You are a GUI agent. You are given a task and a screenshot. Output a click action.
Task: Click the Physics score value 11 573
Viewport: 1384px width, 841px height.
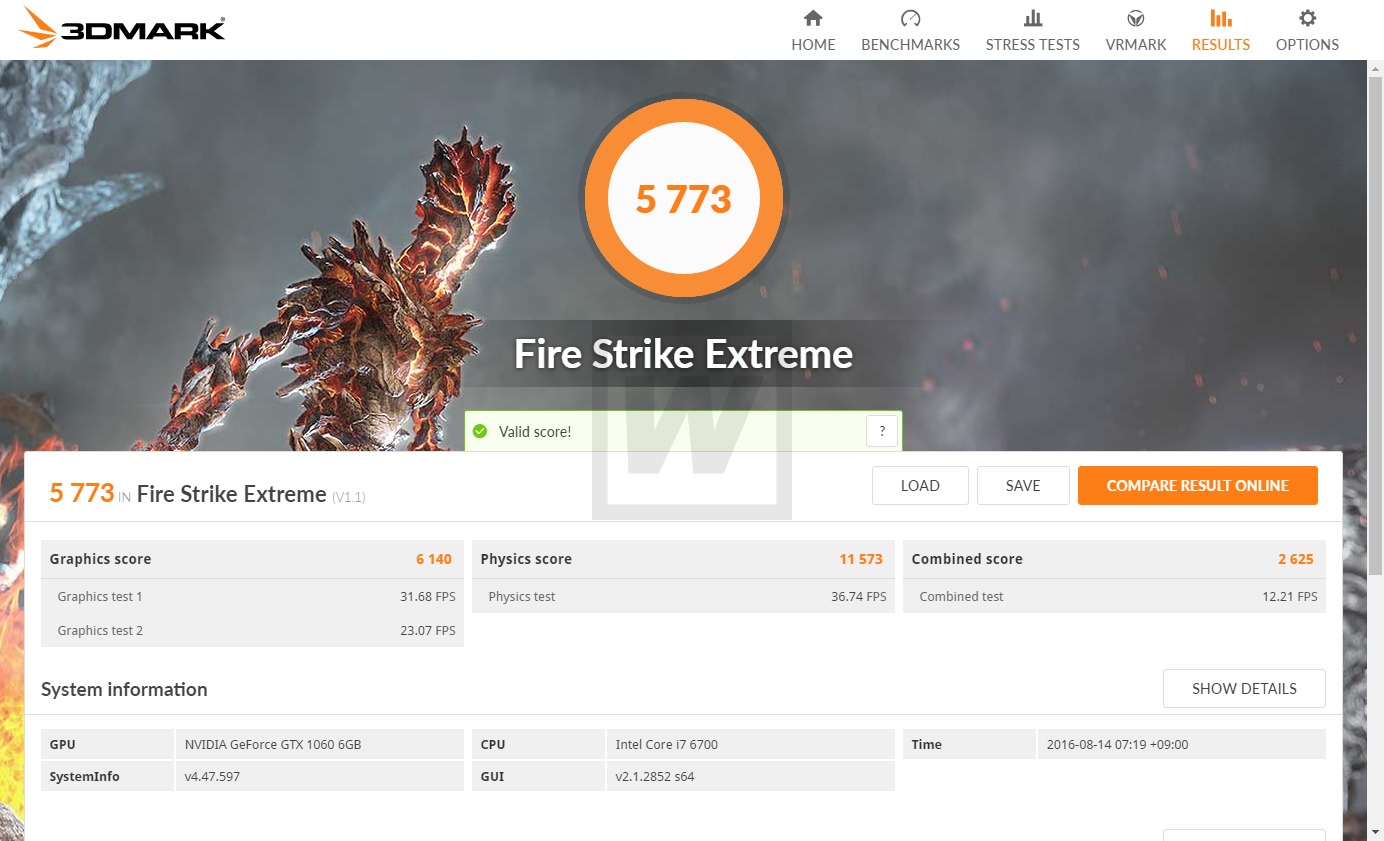861,559
